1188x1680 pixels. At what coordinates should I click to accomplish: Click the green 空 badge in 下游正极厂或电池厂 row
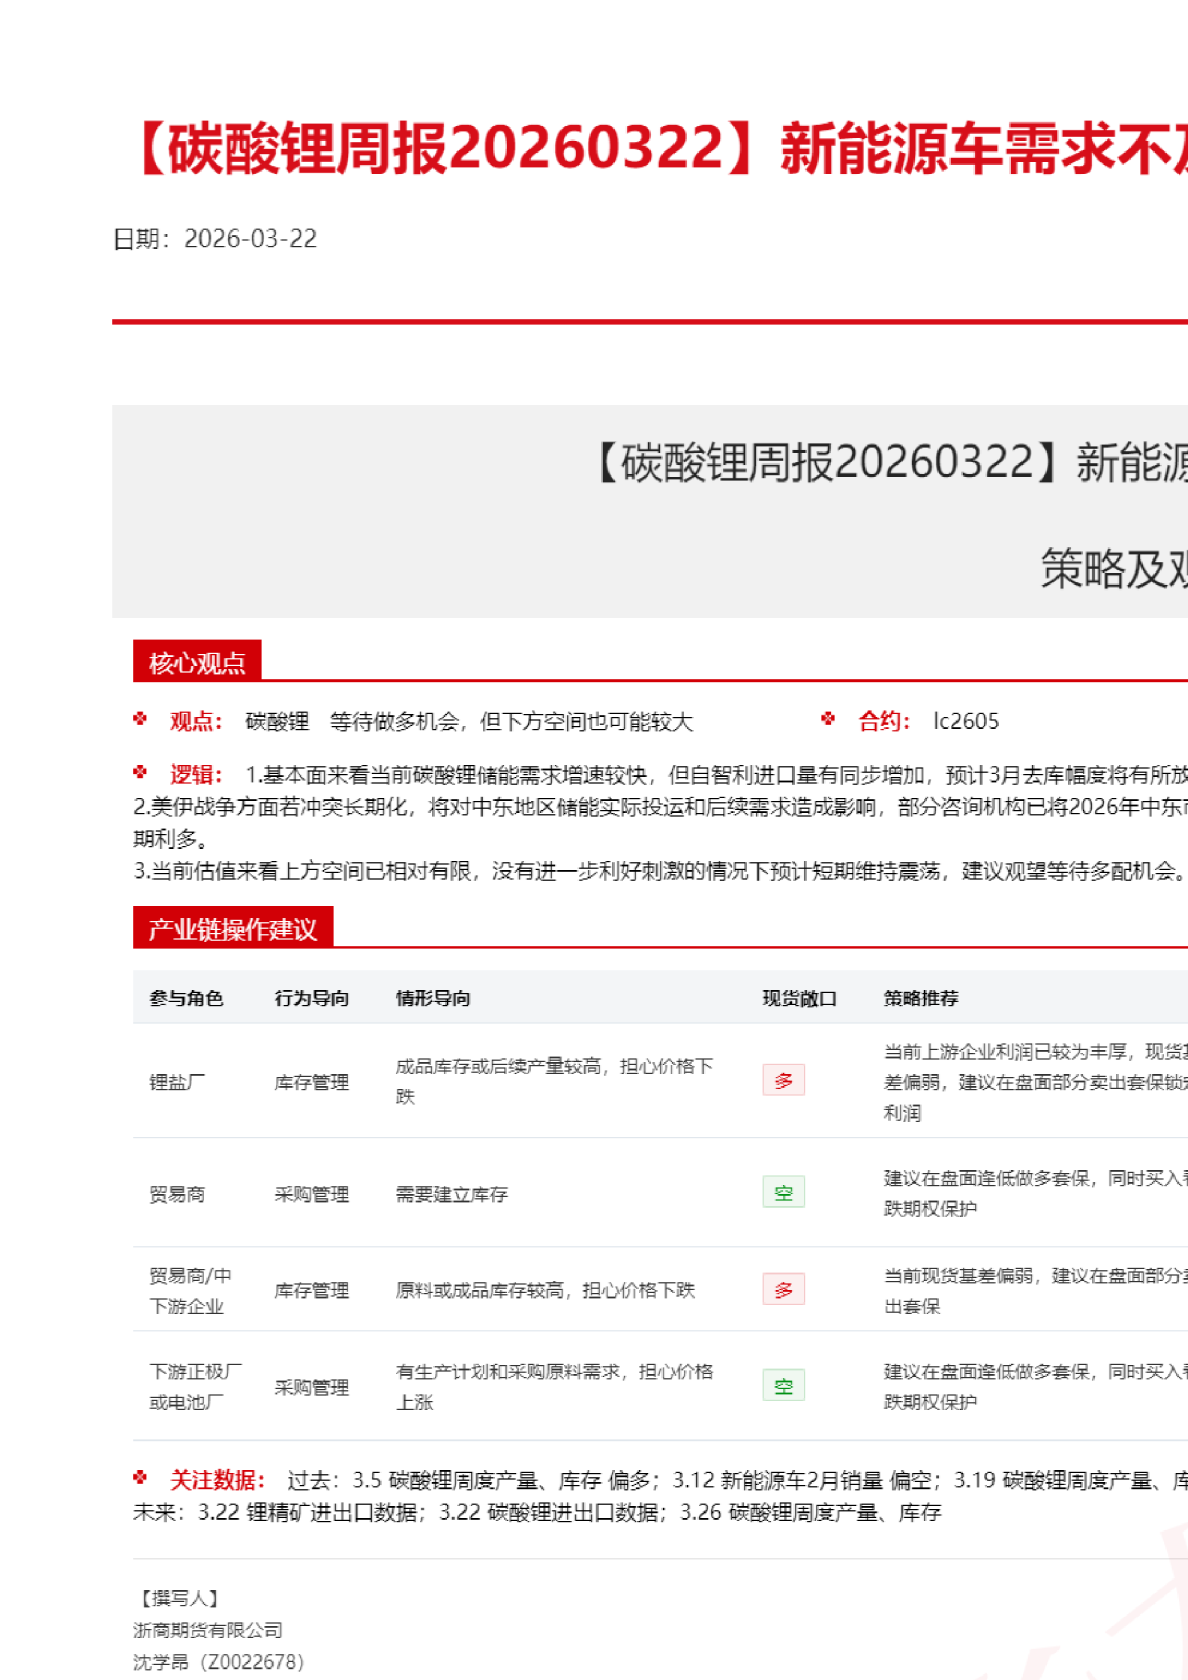783,1385
